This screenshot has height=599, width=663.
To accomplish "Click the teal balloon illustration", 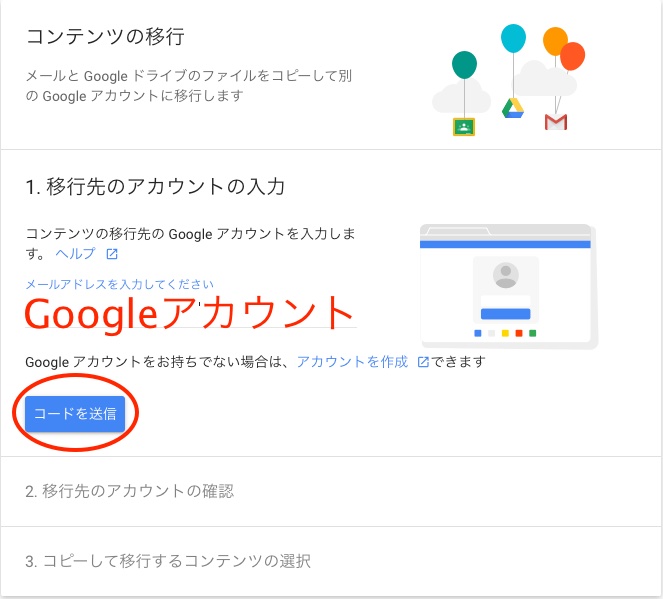I will coord(464,65).
